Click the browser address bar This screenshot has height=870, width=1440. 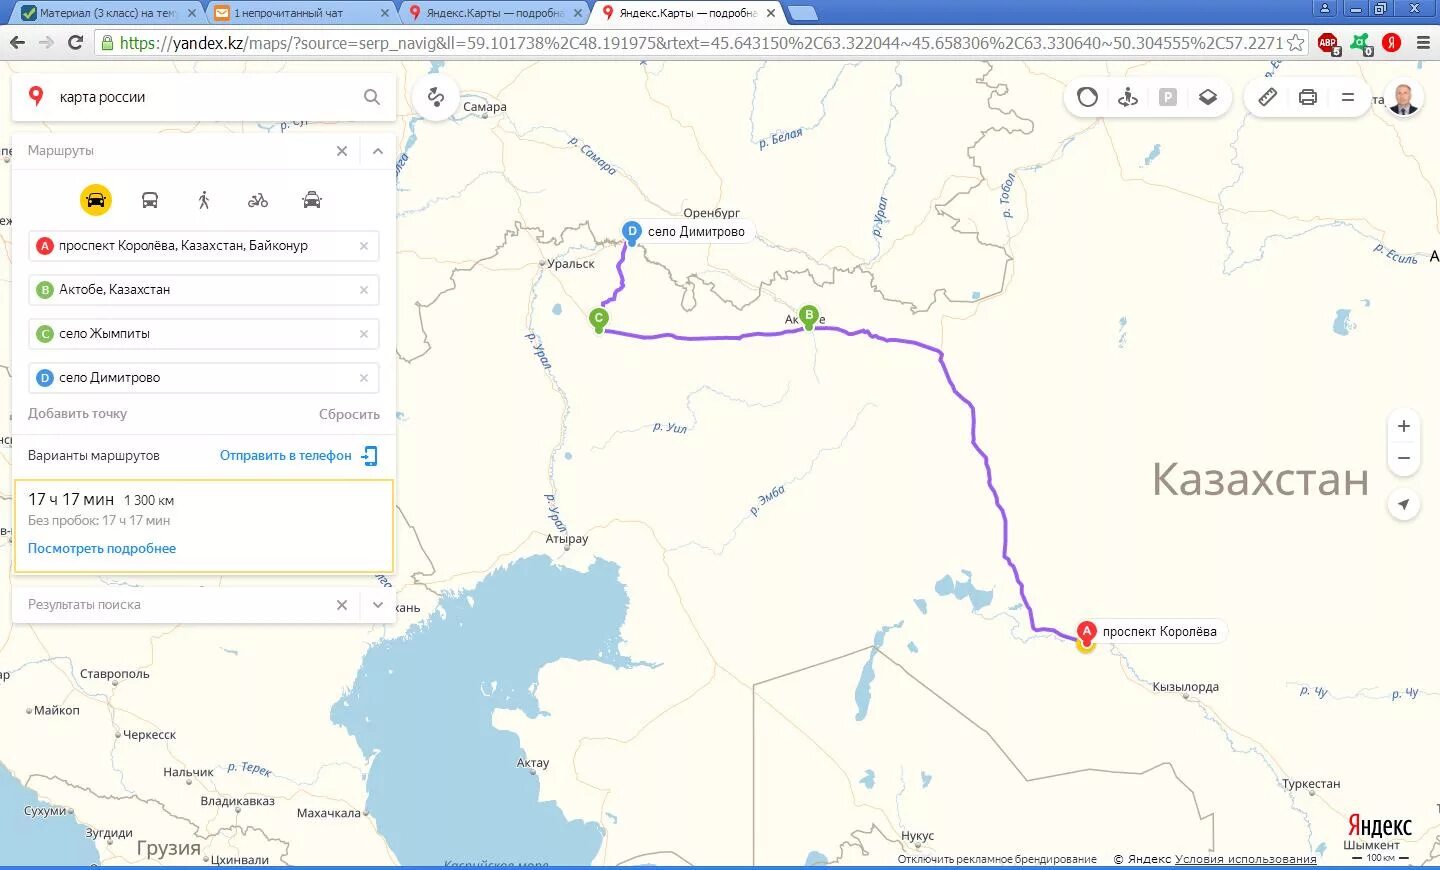tap(700, 43)
